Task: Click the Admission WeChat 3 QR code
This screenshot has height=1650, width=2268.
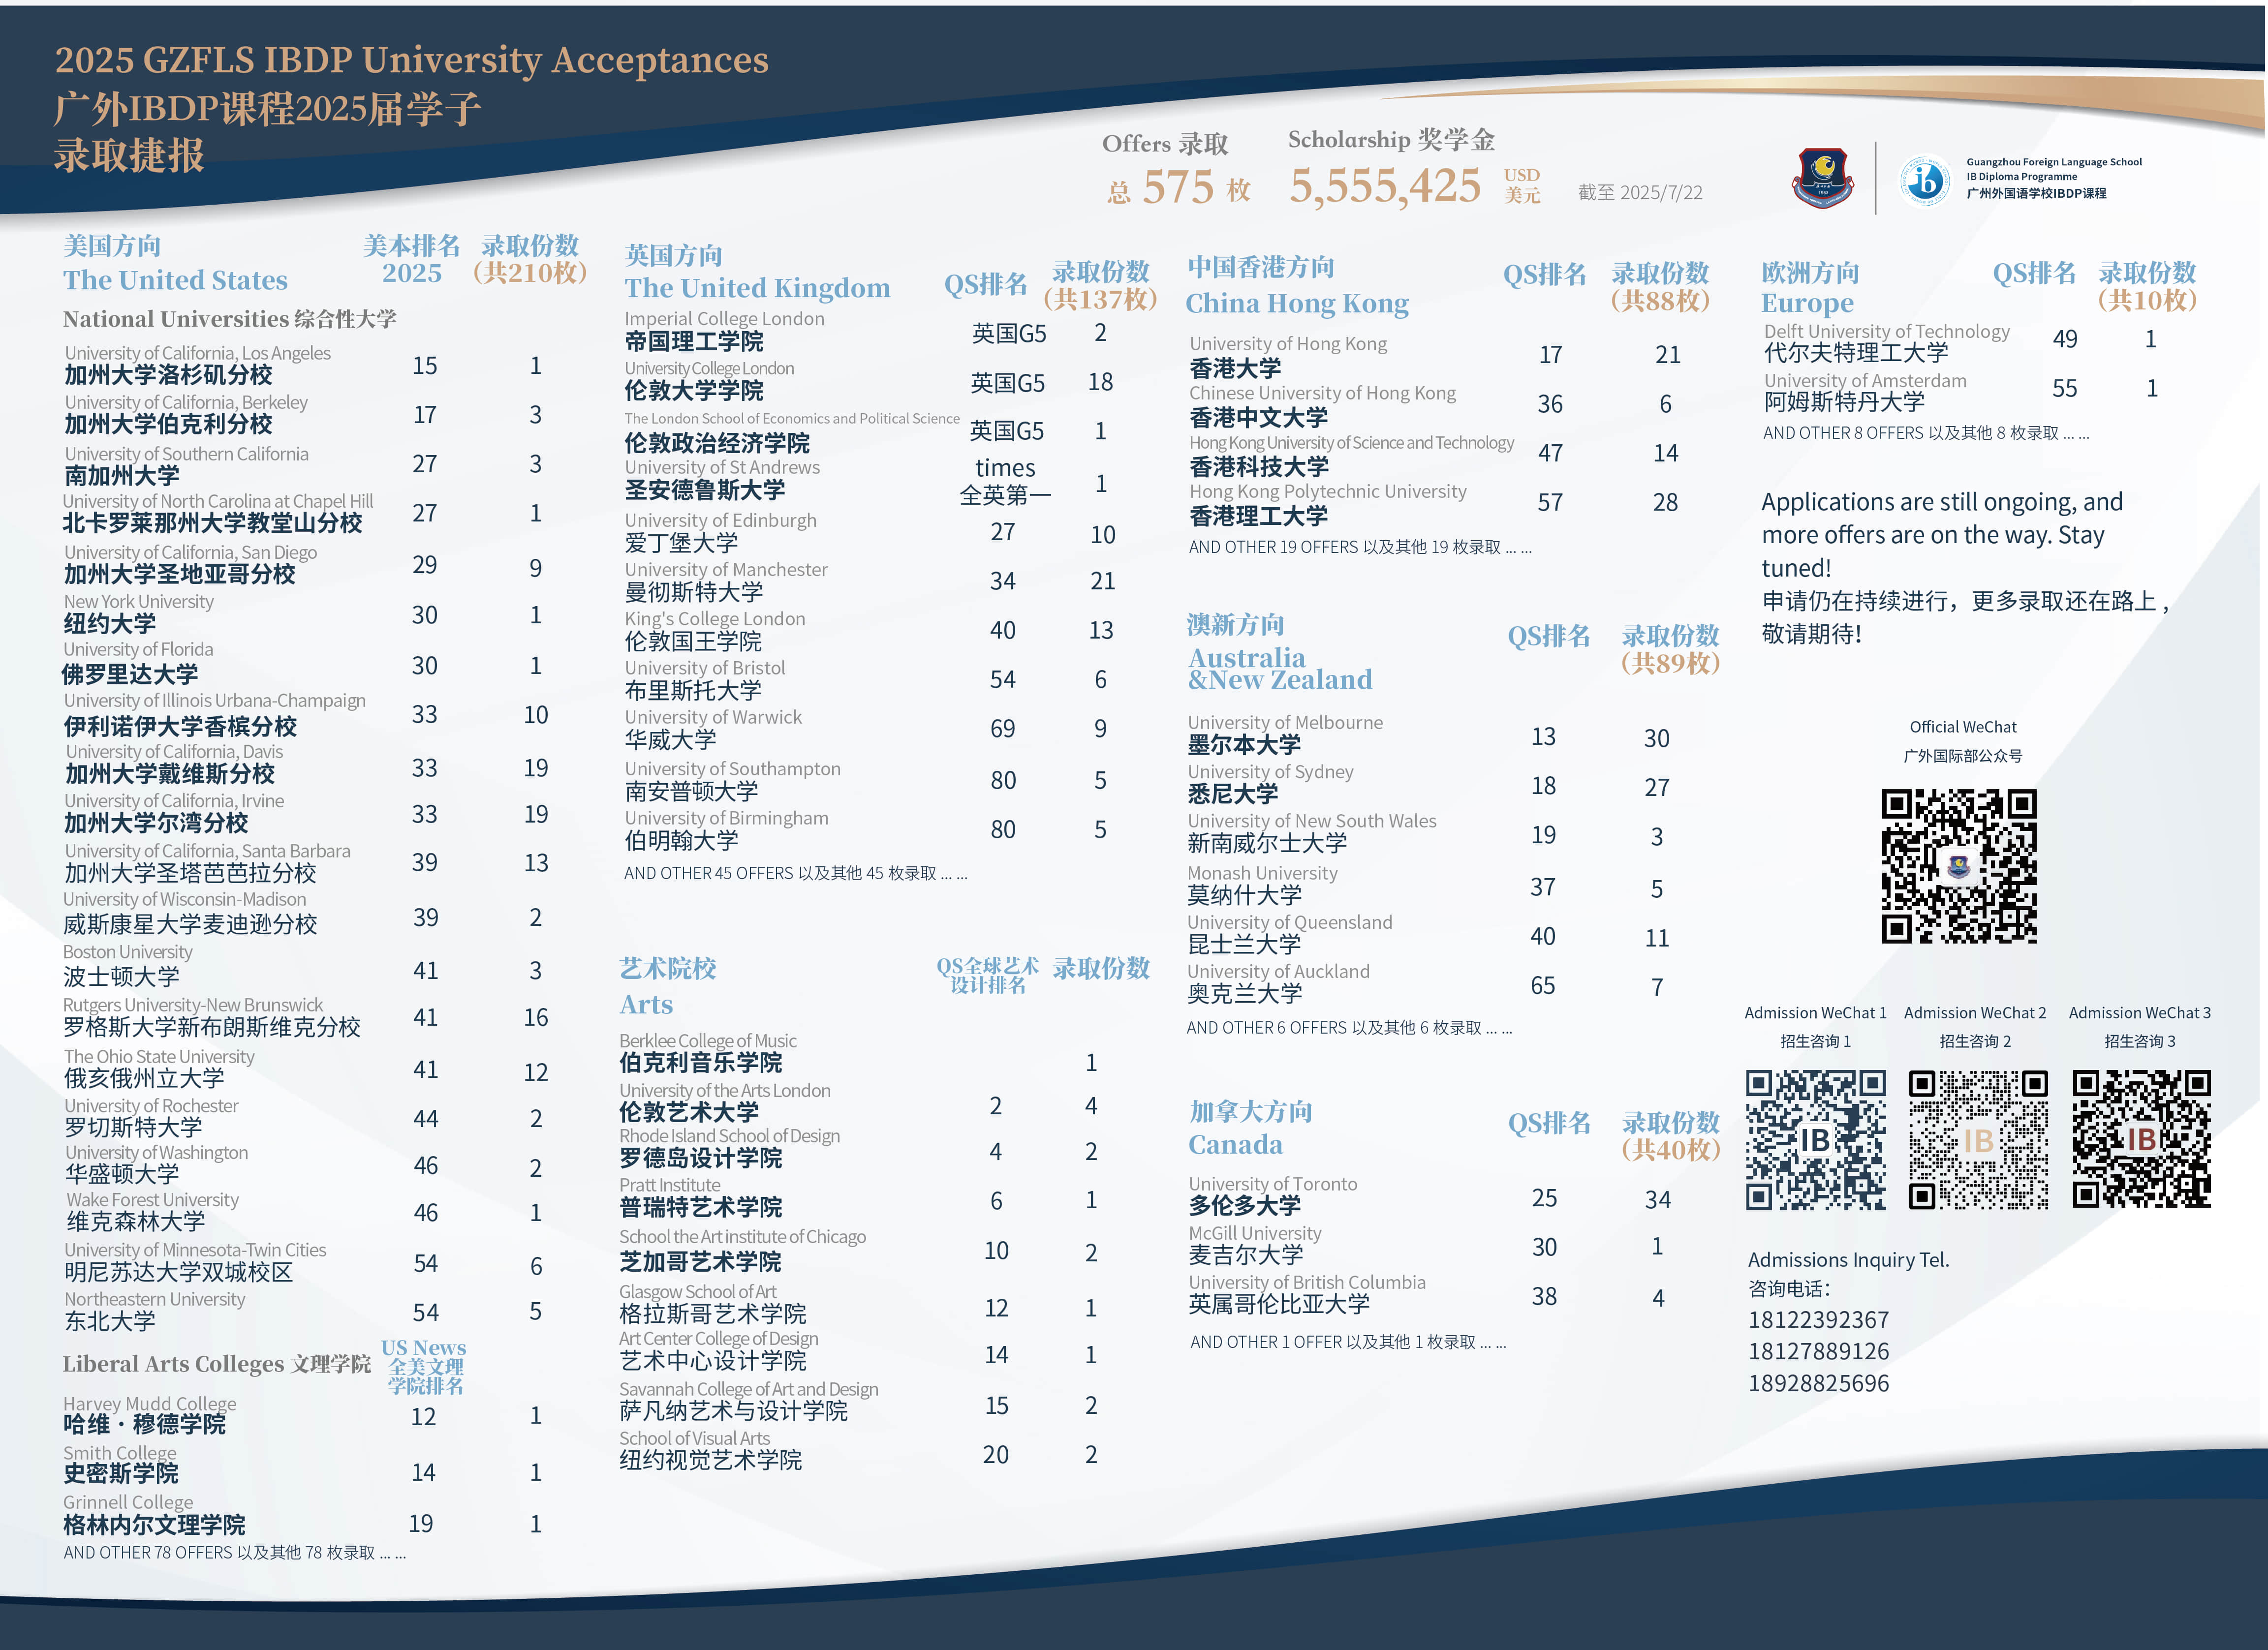Action: pos(2141,1140)
